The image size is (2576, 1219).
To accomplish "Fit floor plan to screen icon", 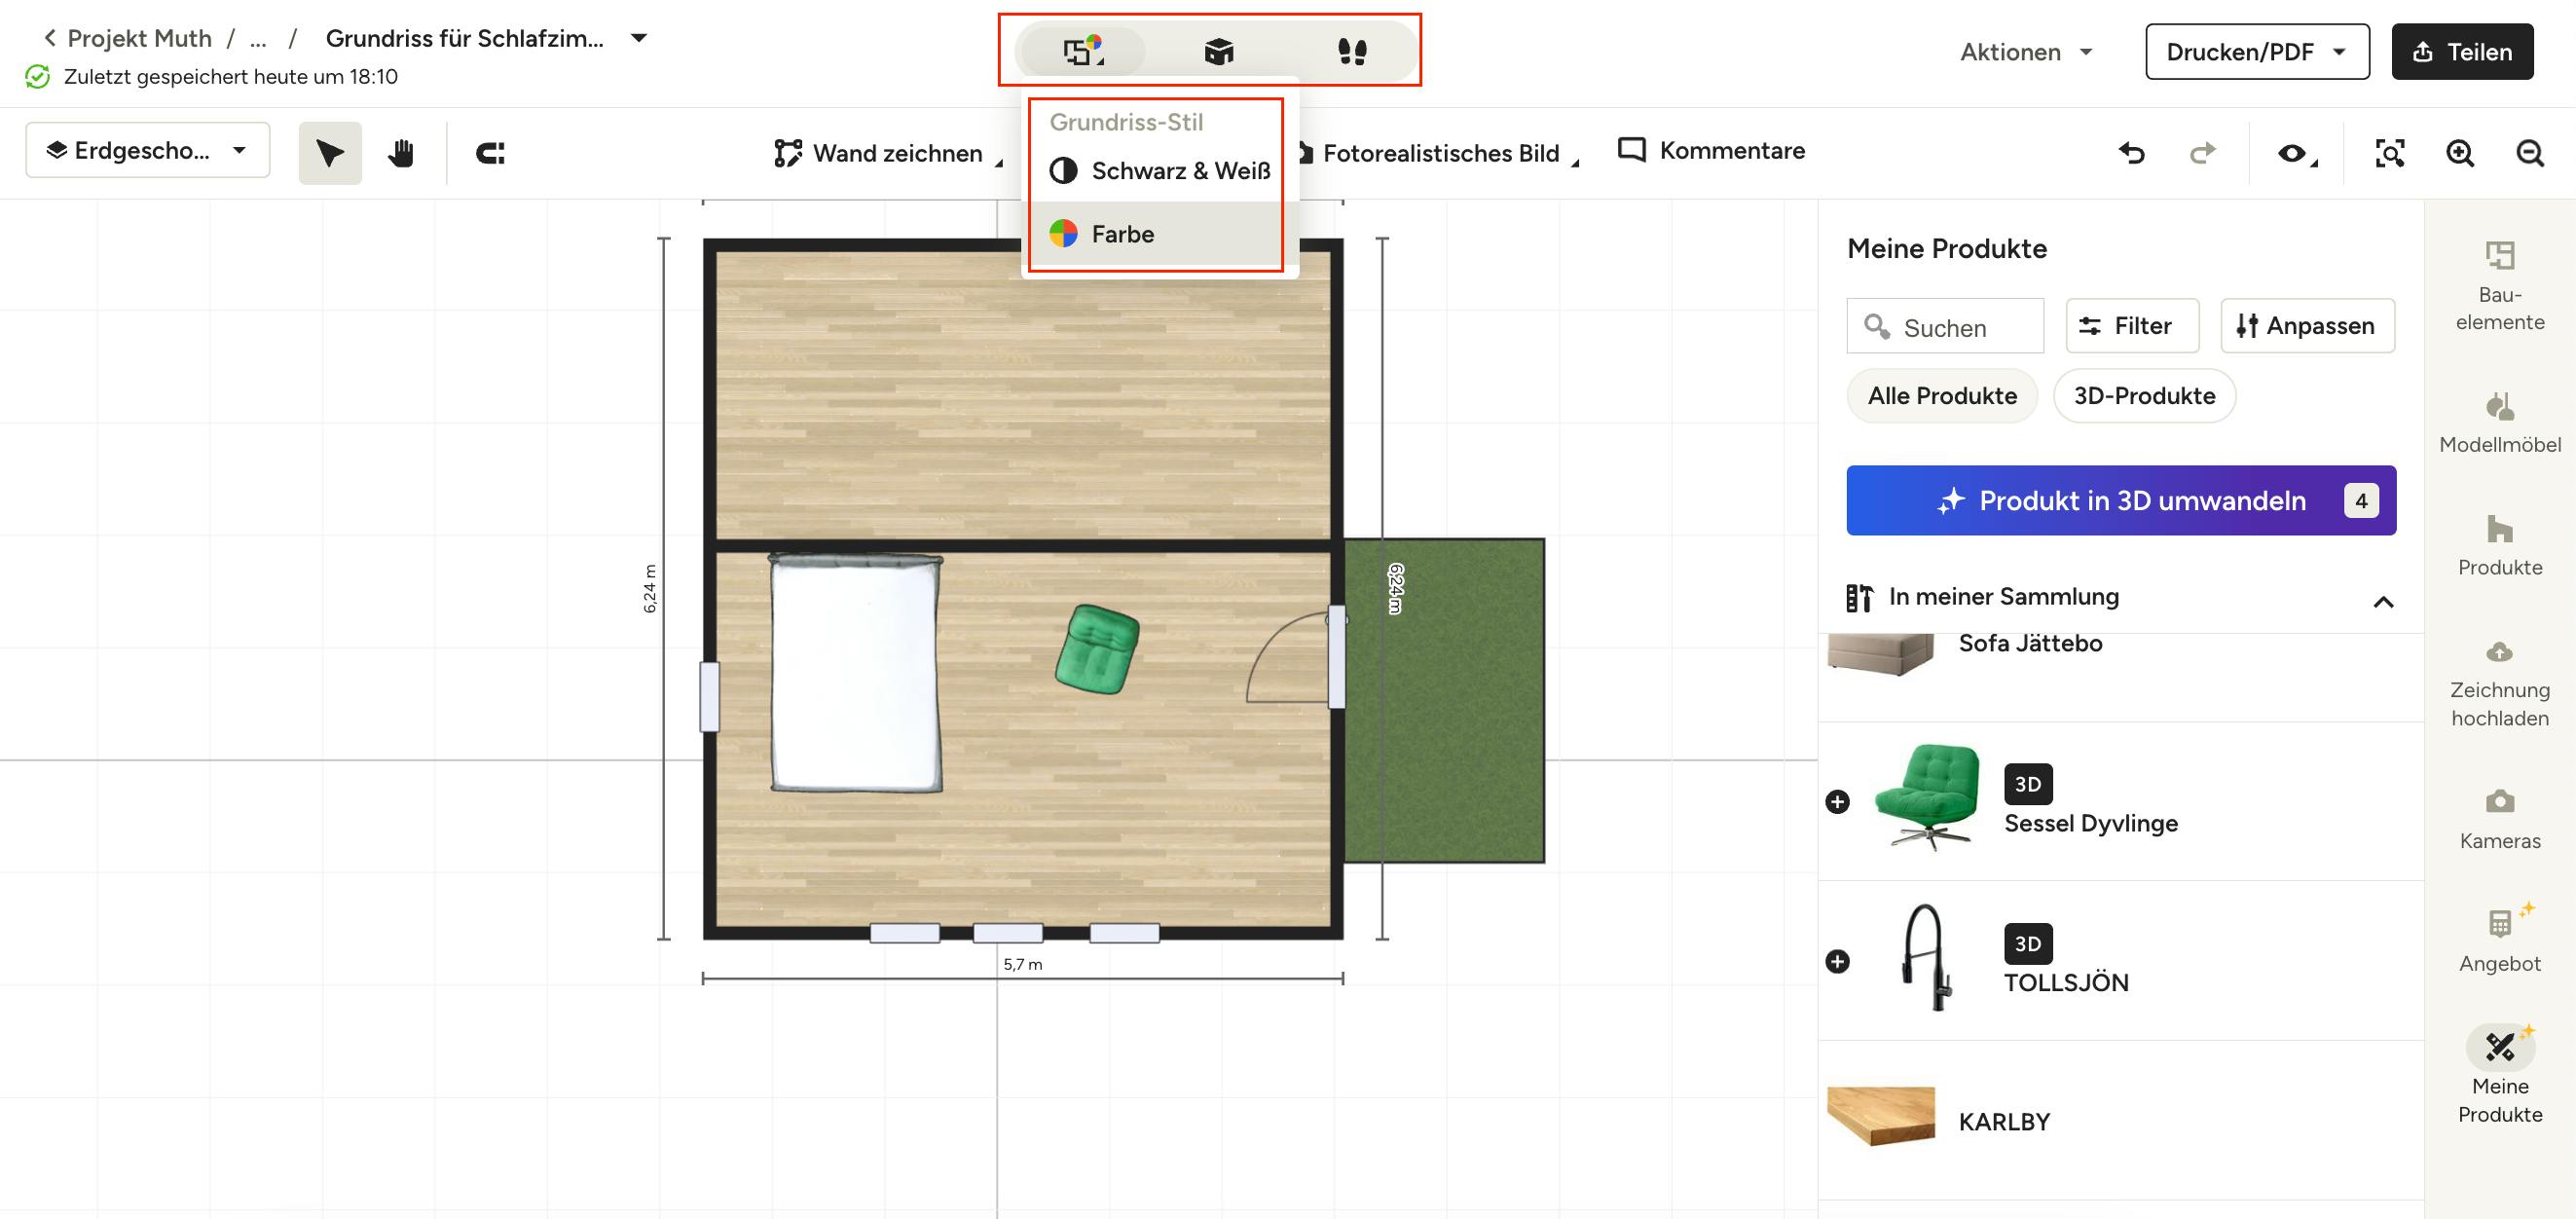I will pyautogui.click(x=2389, y=153).
